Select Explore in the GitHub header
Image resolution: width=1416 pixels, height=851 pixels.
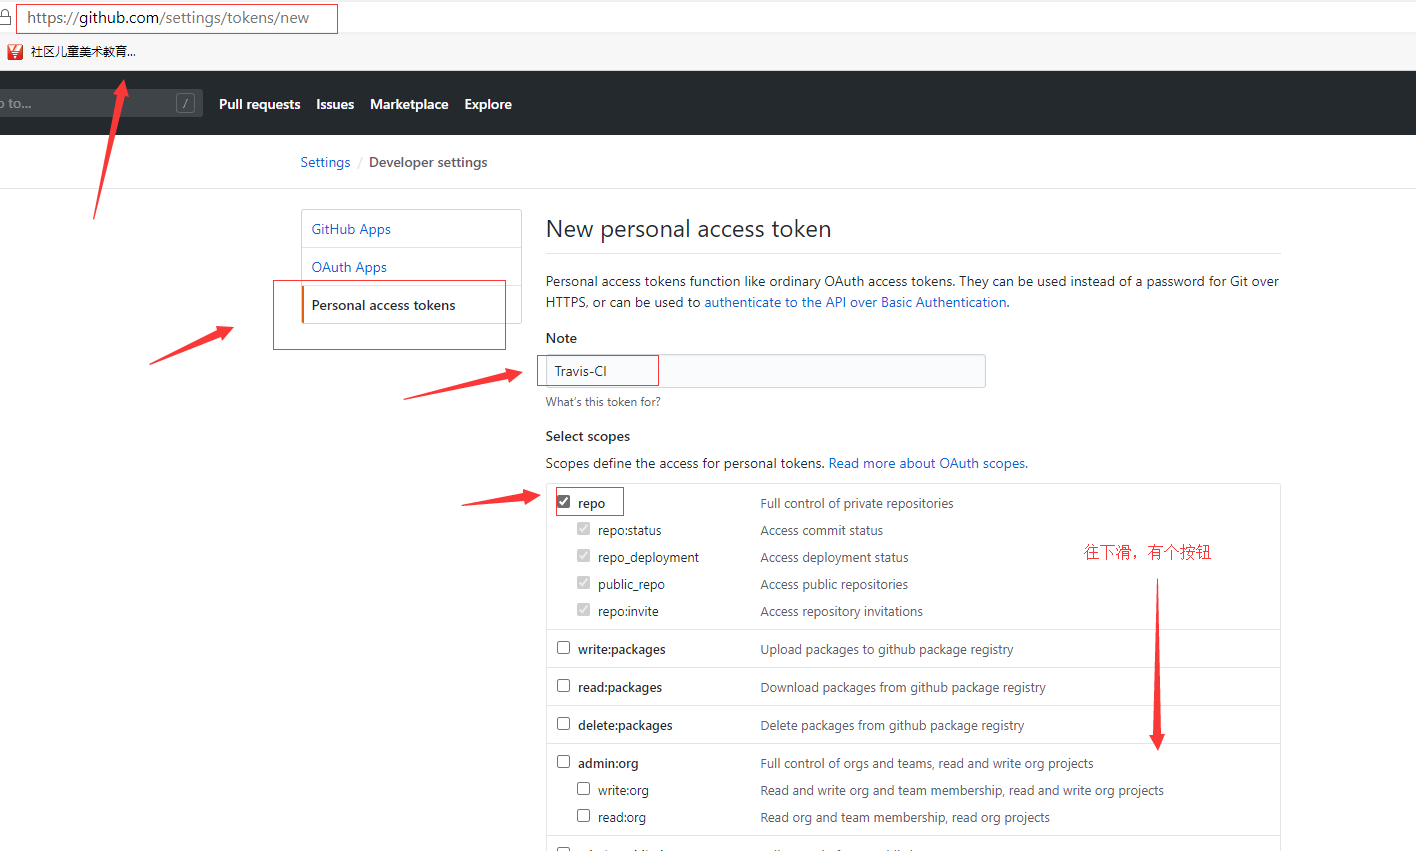(488, 104)
